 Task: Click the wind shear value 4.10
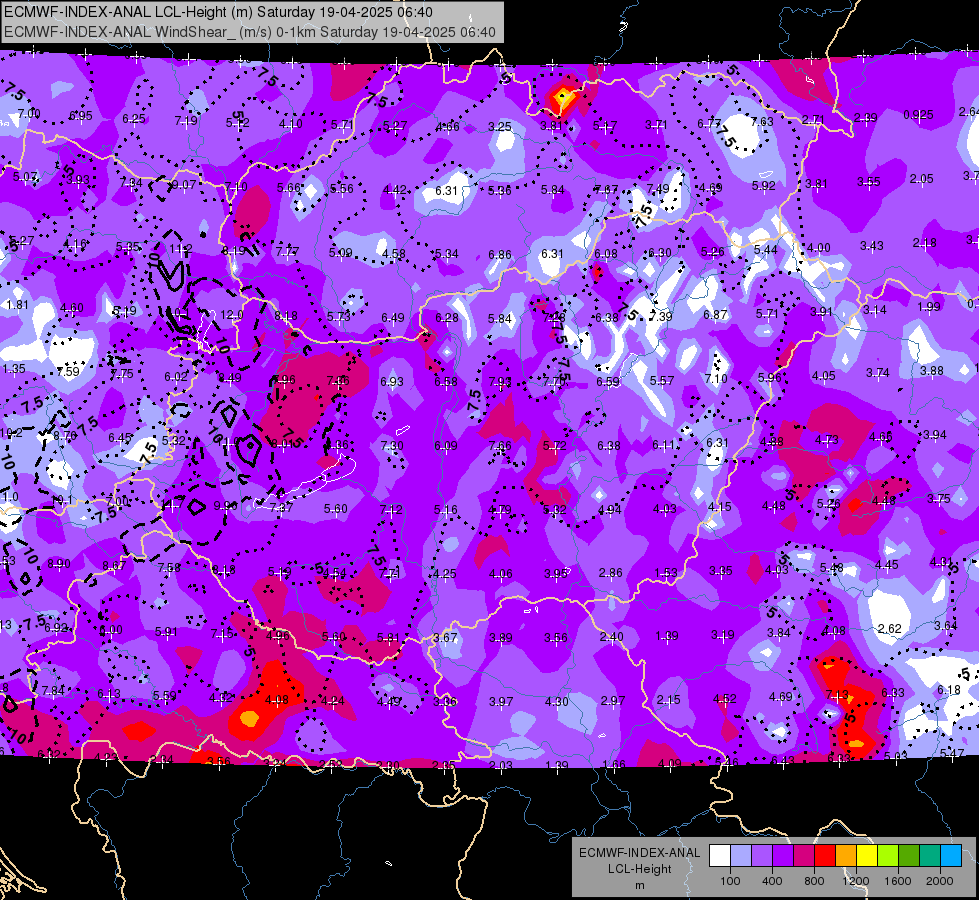[x=290, y=124]
